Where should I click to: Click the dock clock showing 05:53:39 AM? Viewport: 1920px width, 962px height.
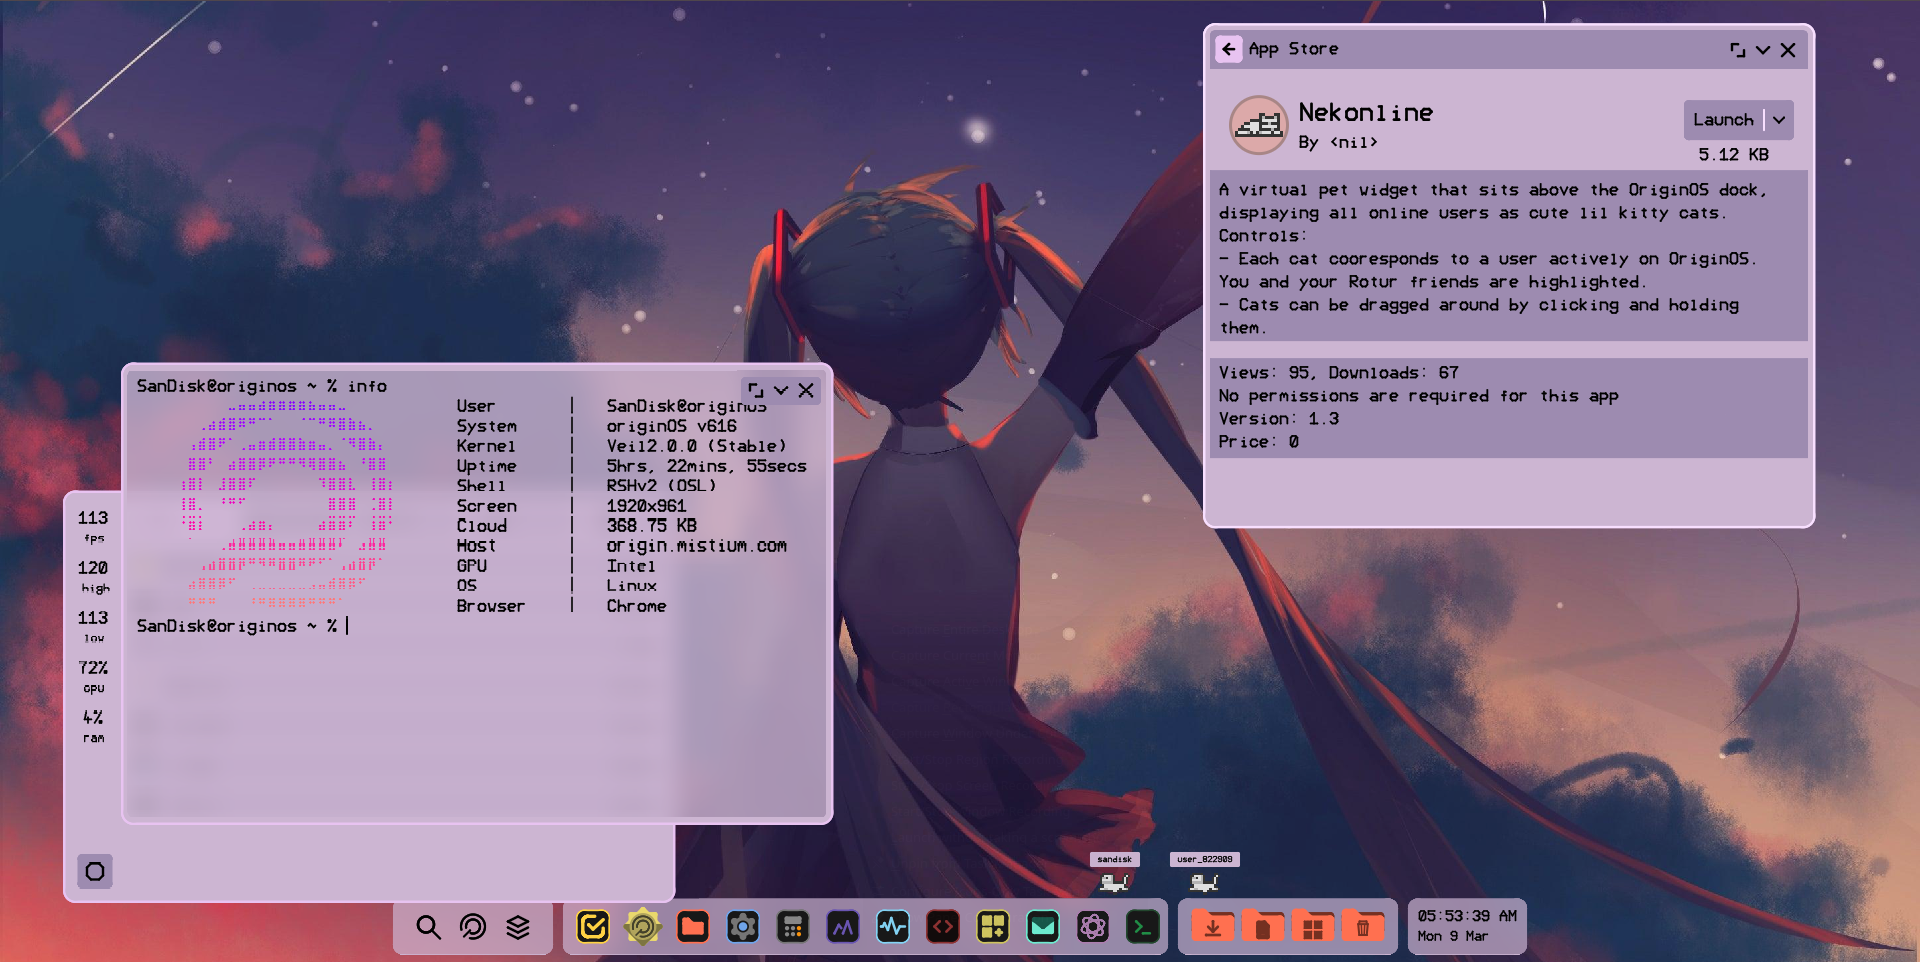click(1467, 916)
